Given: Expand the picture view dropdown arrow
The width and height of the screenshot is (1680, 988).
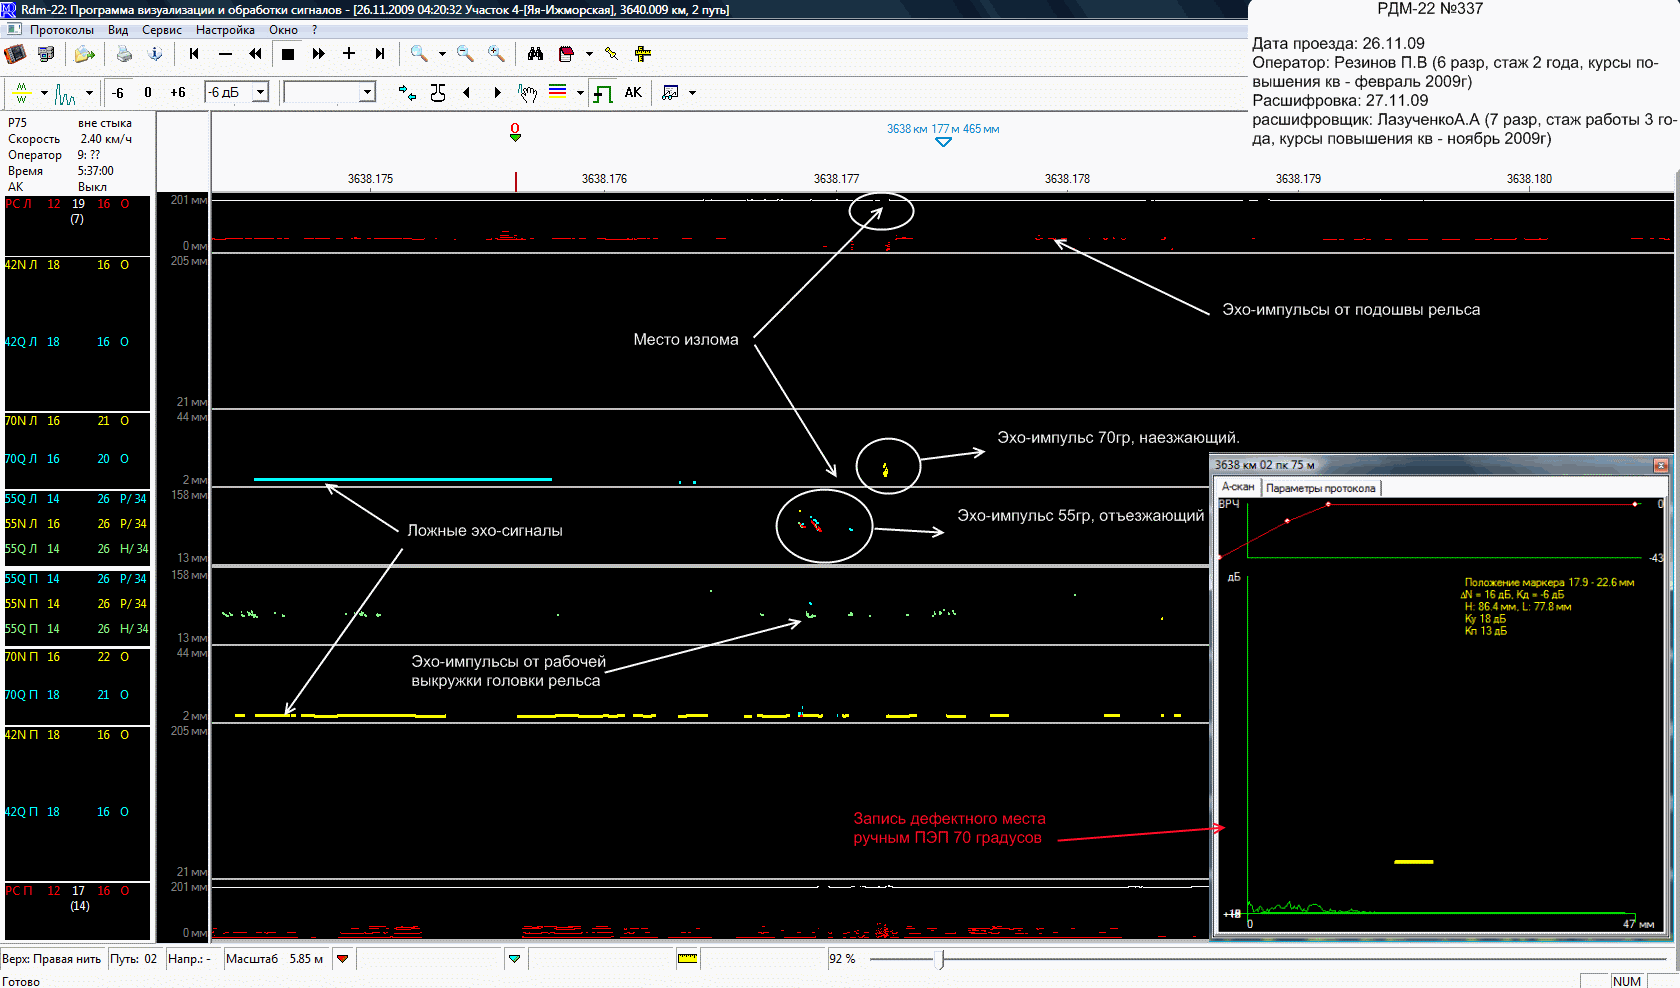Looking at the screenshot, I should pyautogui.click(x=692, y=93).
